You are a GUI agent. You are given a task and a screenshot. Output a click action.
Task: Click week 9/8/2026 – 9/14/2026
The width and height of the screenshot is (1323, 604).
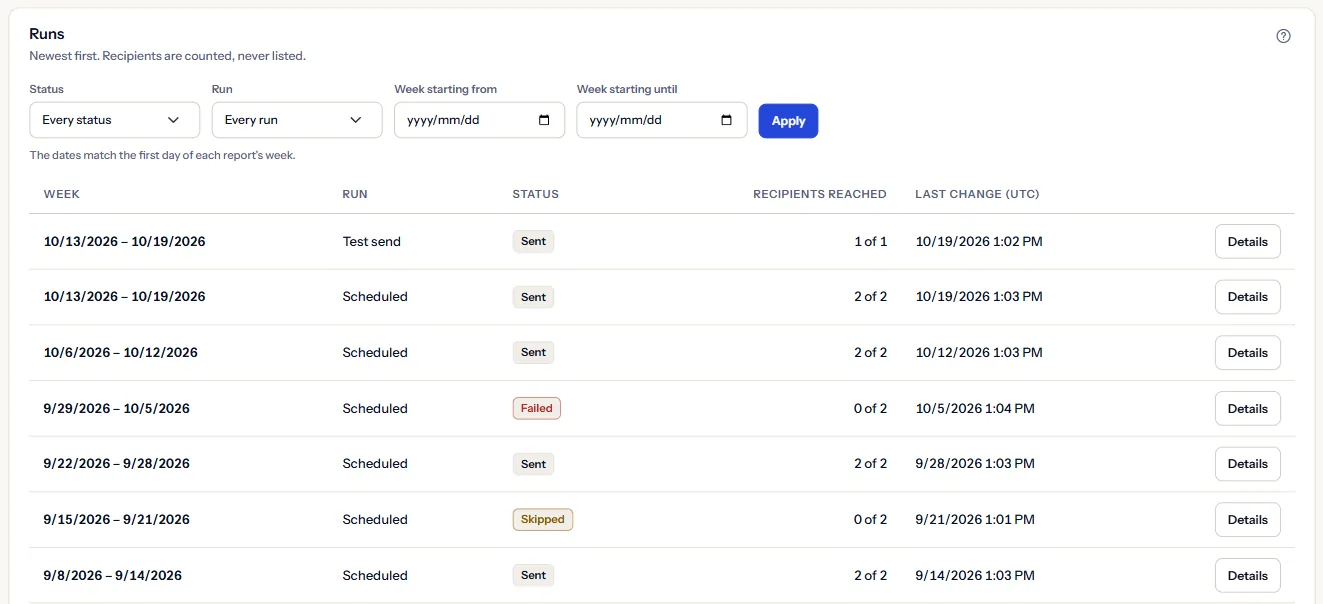click(113, 575)
